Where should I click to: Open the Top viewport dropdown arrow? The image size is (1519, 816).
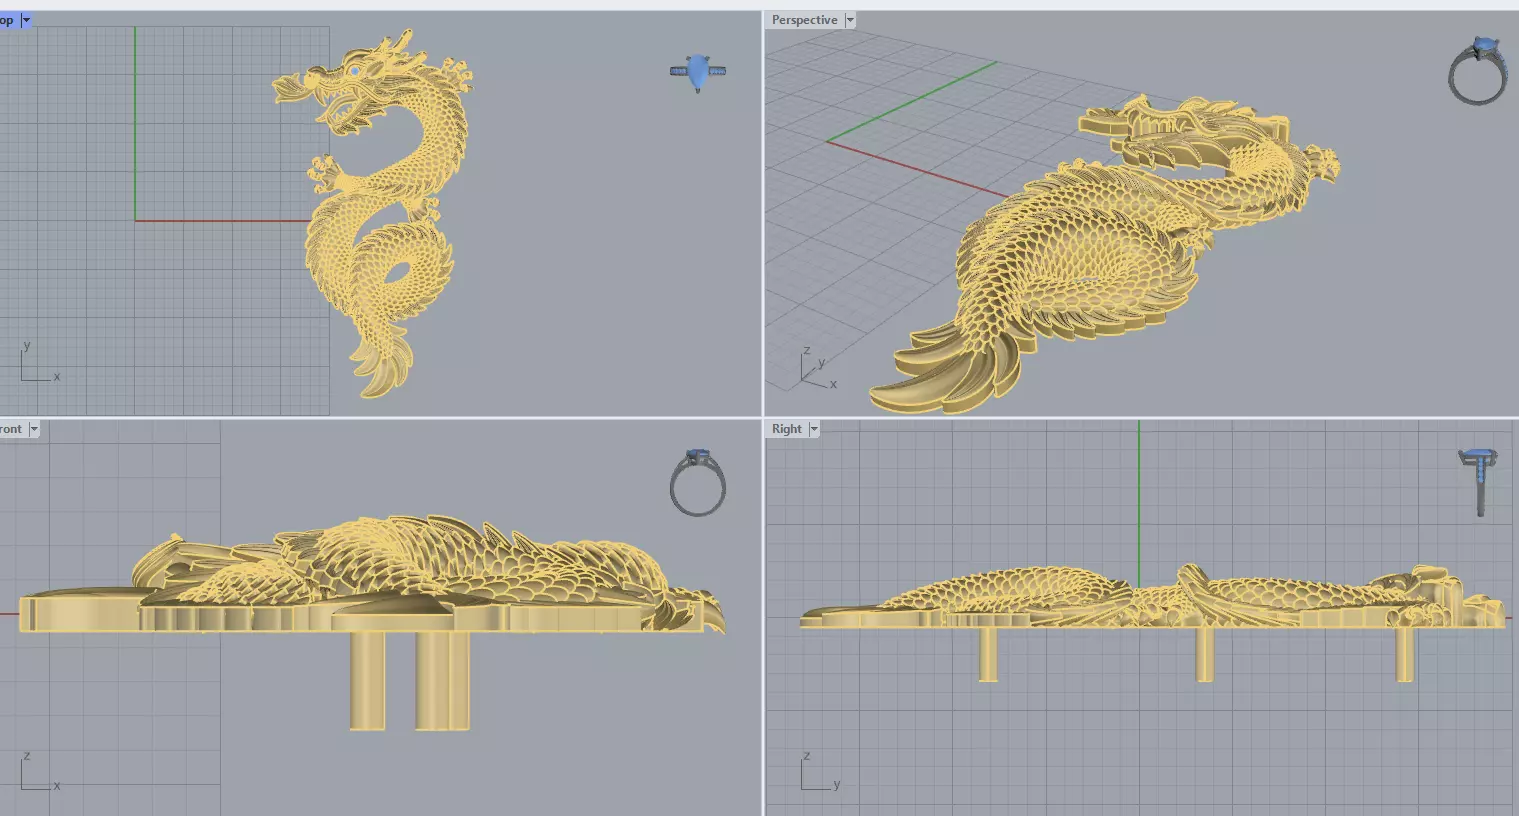[26, 20]
